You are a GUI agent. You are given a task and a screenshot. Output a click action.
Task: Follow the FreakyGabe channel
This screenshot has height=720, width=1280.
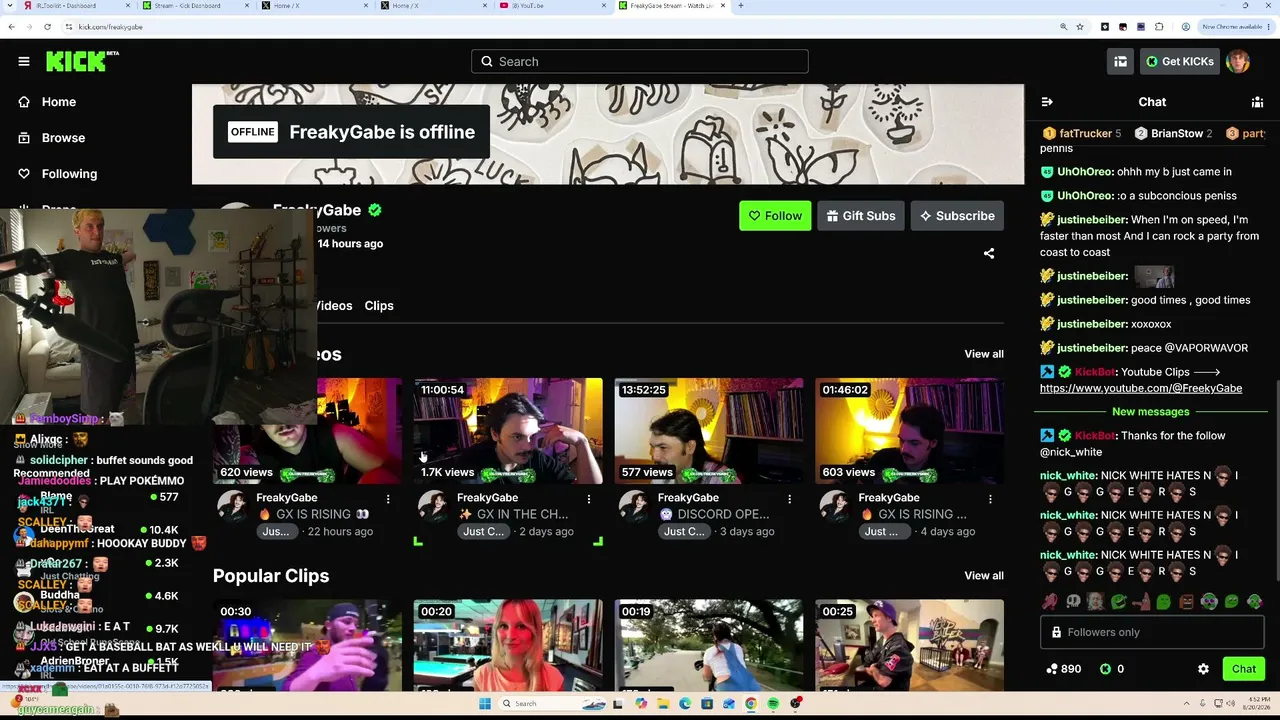coord(775,216)
